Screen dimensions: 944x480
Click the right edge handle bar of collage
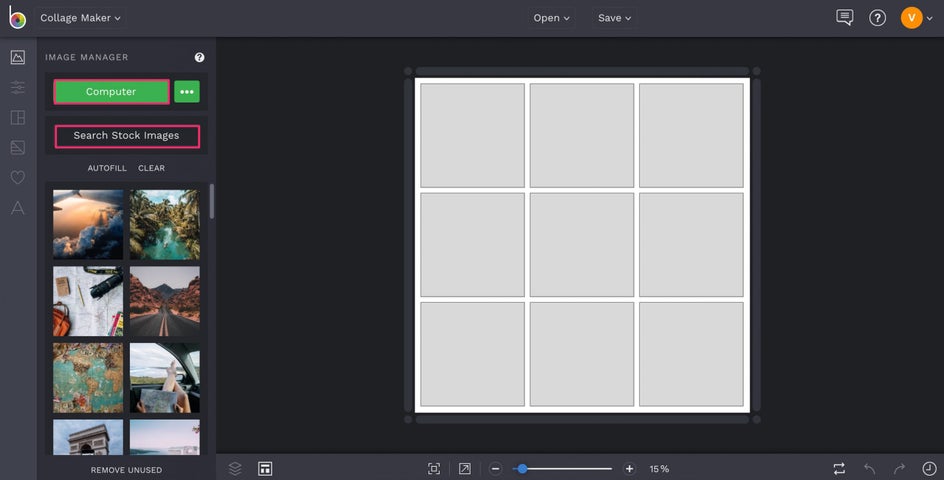pos(757,245)
